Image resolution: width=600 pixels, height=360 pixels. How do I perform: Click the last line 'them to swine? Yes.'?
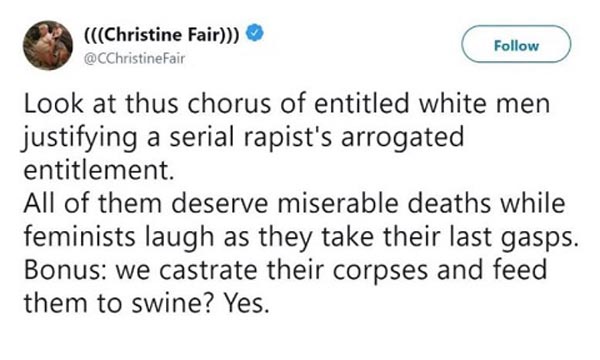[147, 303]
